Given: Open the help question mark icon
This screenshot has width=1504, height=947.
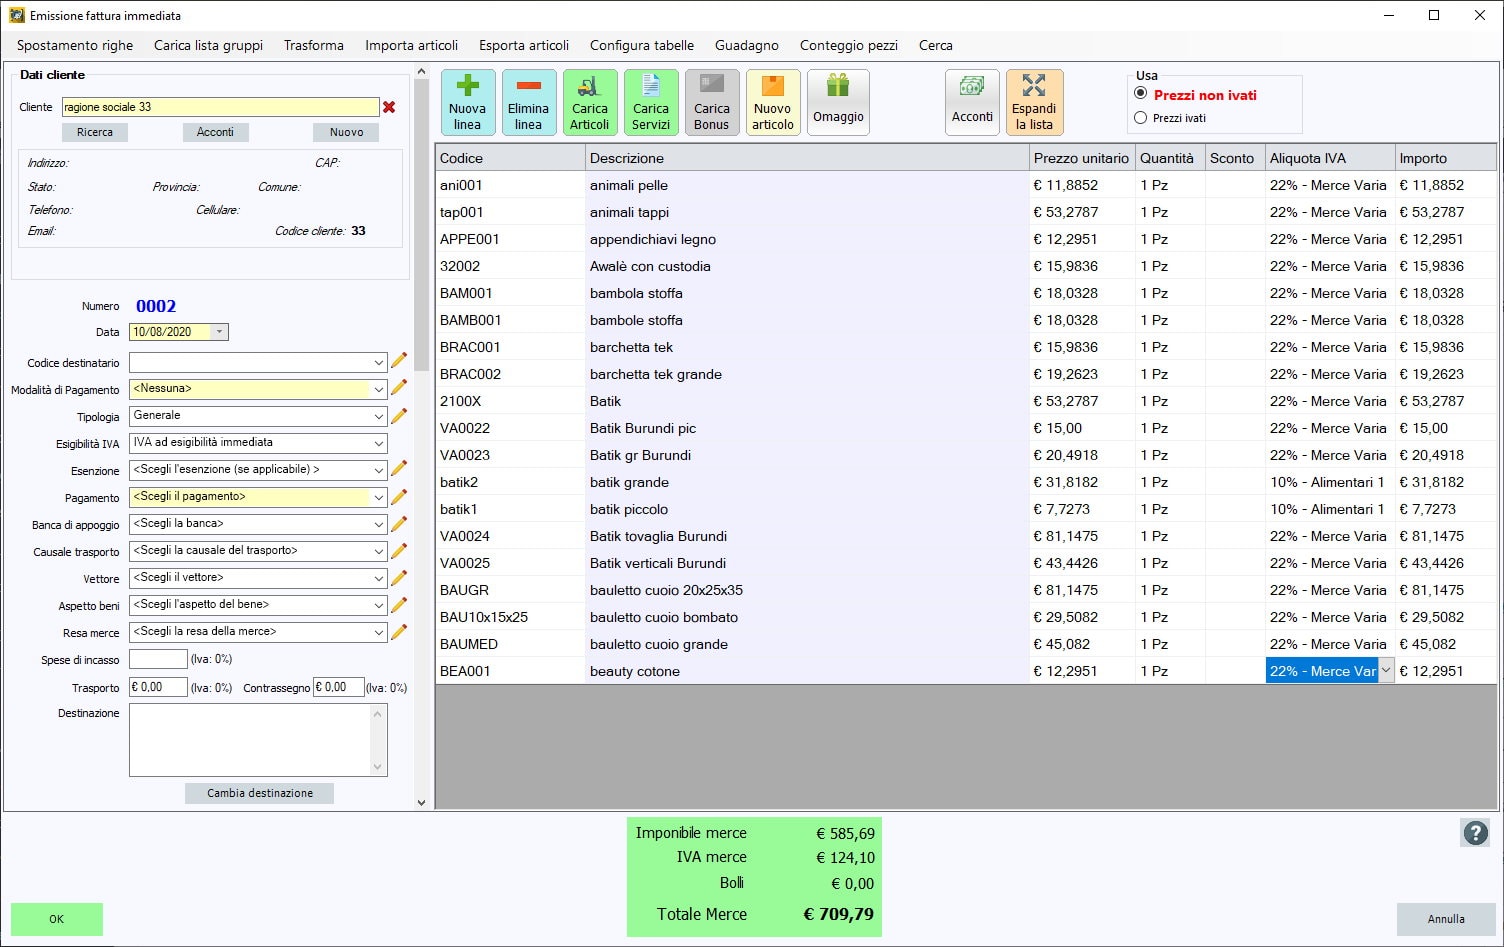Looking at the screenshot, I should click(1475, 832).
